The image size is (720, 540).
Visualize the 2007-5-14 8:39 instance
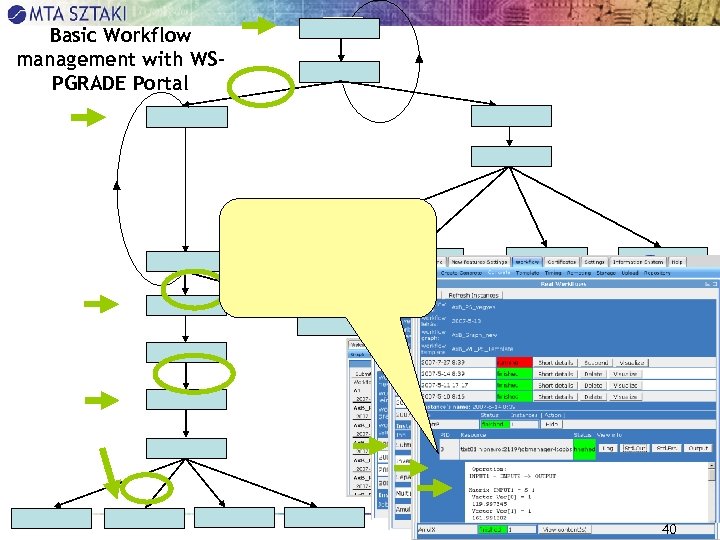[625, 374]
